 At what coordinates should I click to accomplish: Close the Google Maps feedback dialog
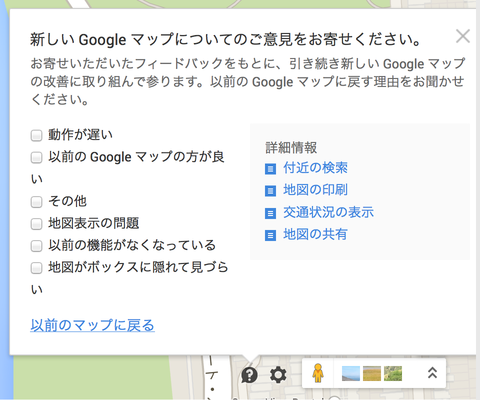(x=463, y=36)
